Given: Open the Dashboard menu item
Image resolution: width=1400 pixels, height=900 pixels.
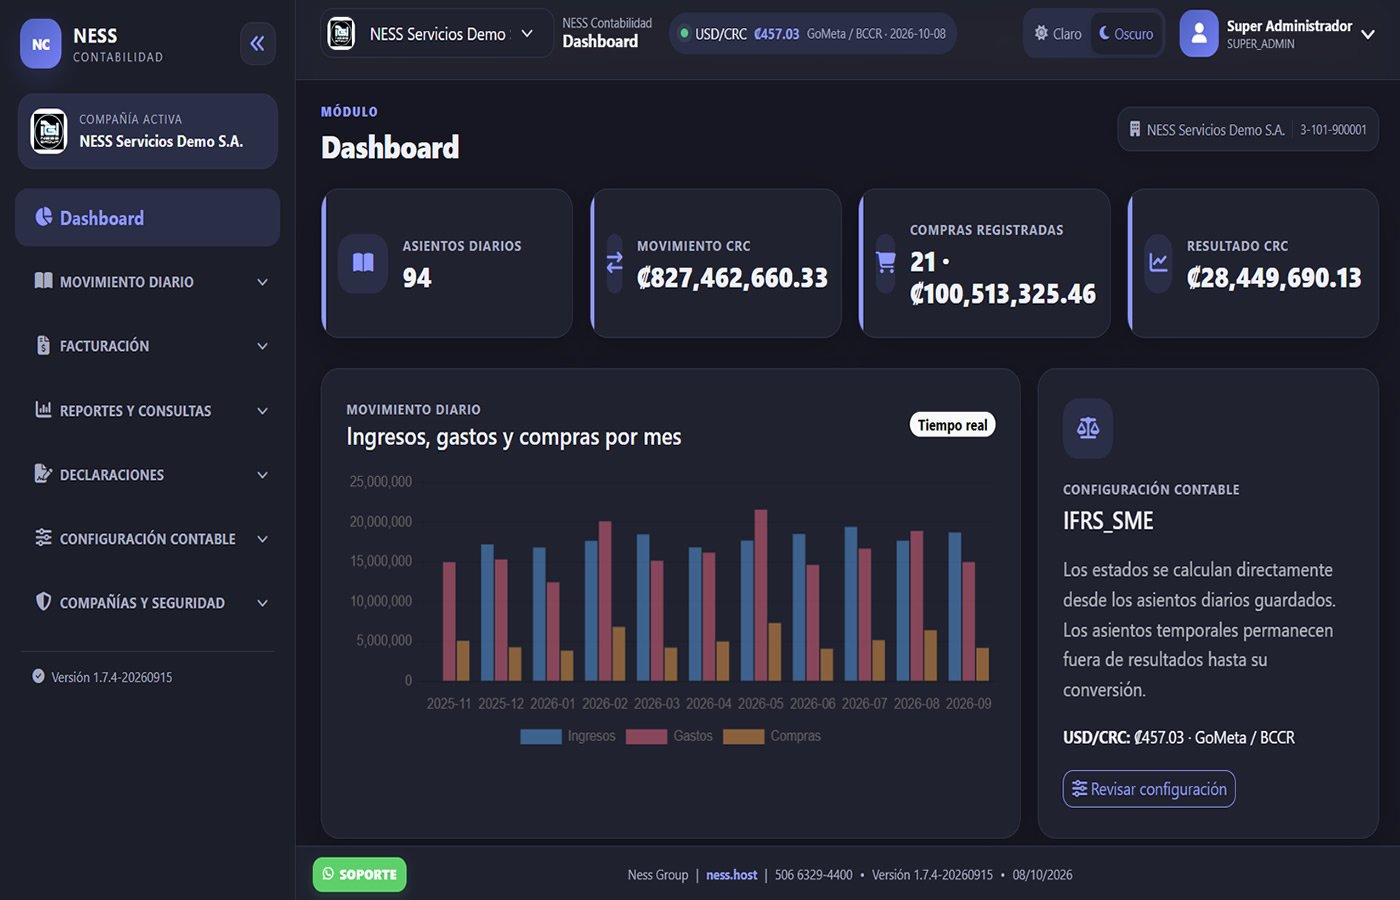Looking at the screenshot, I should point(147,218).
